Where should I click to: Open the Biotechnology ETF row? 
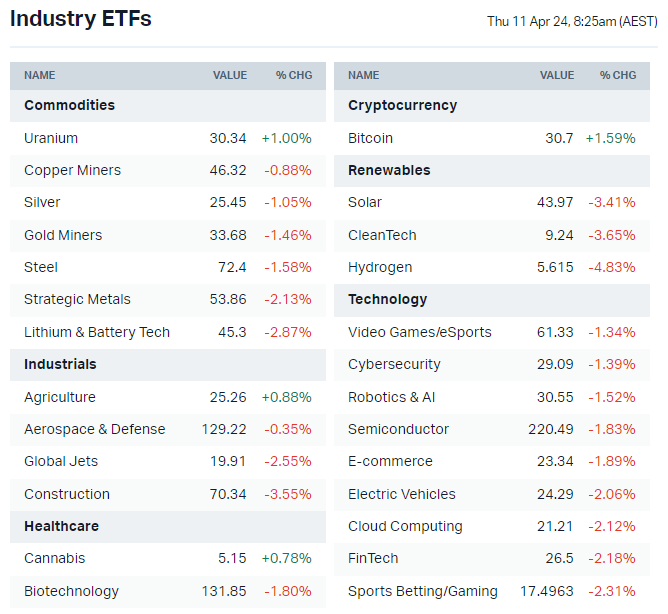71,591
